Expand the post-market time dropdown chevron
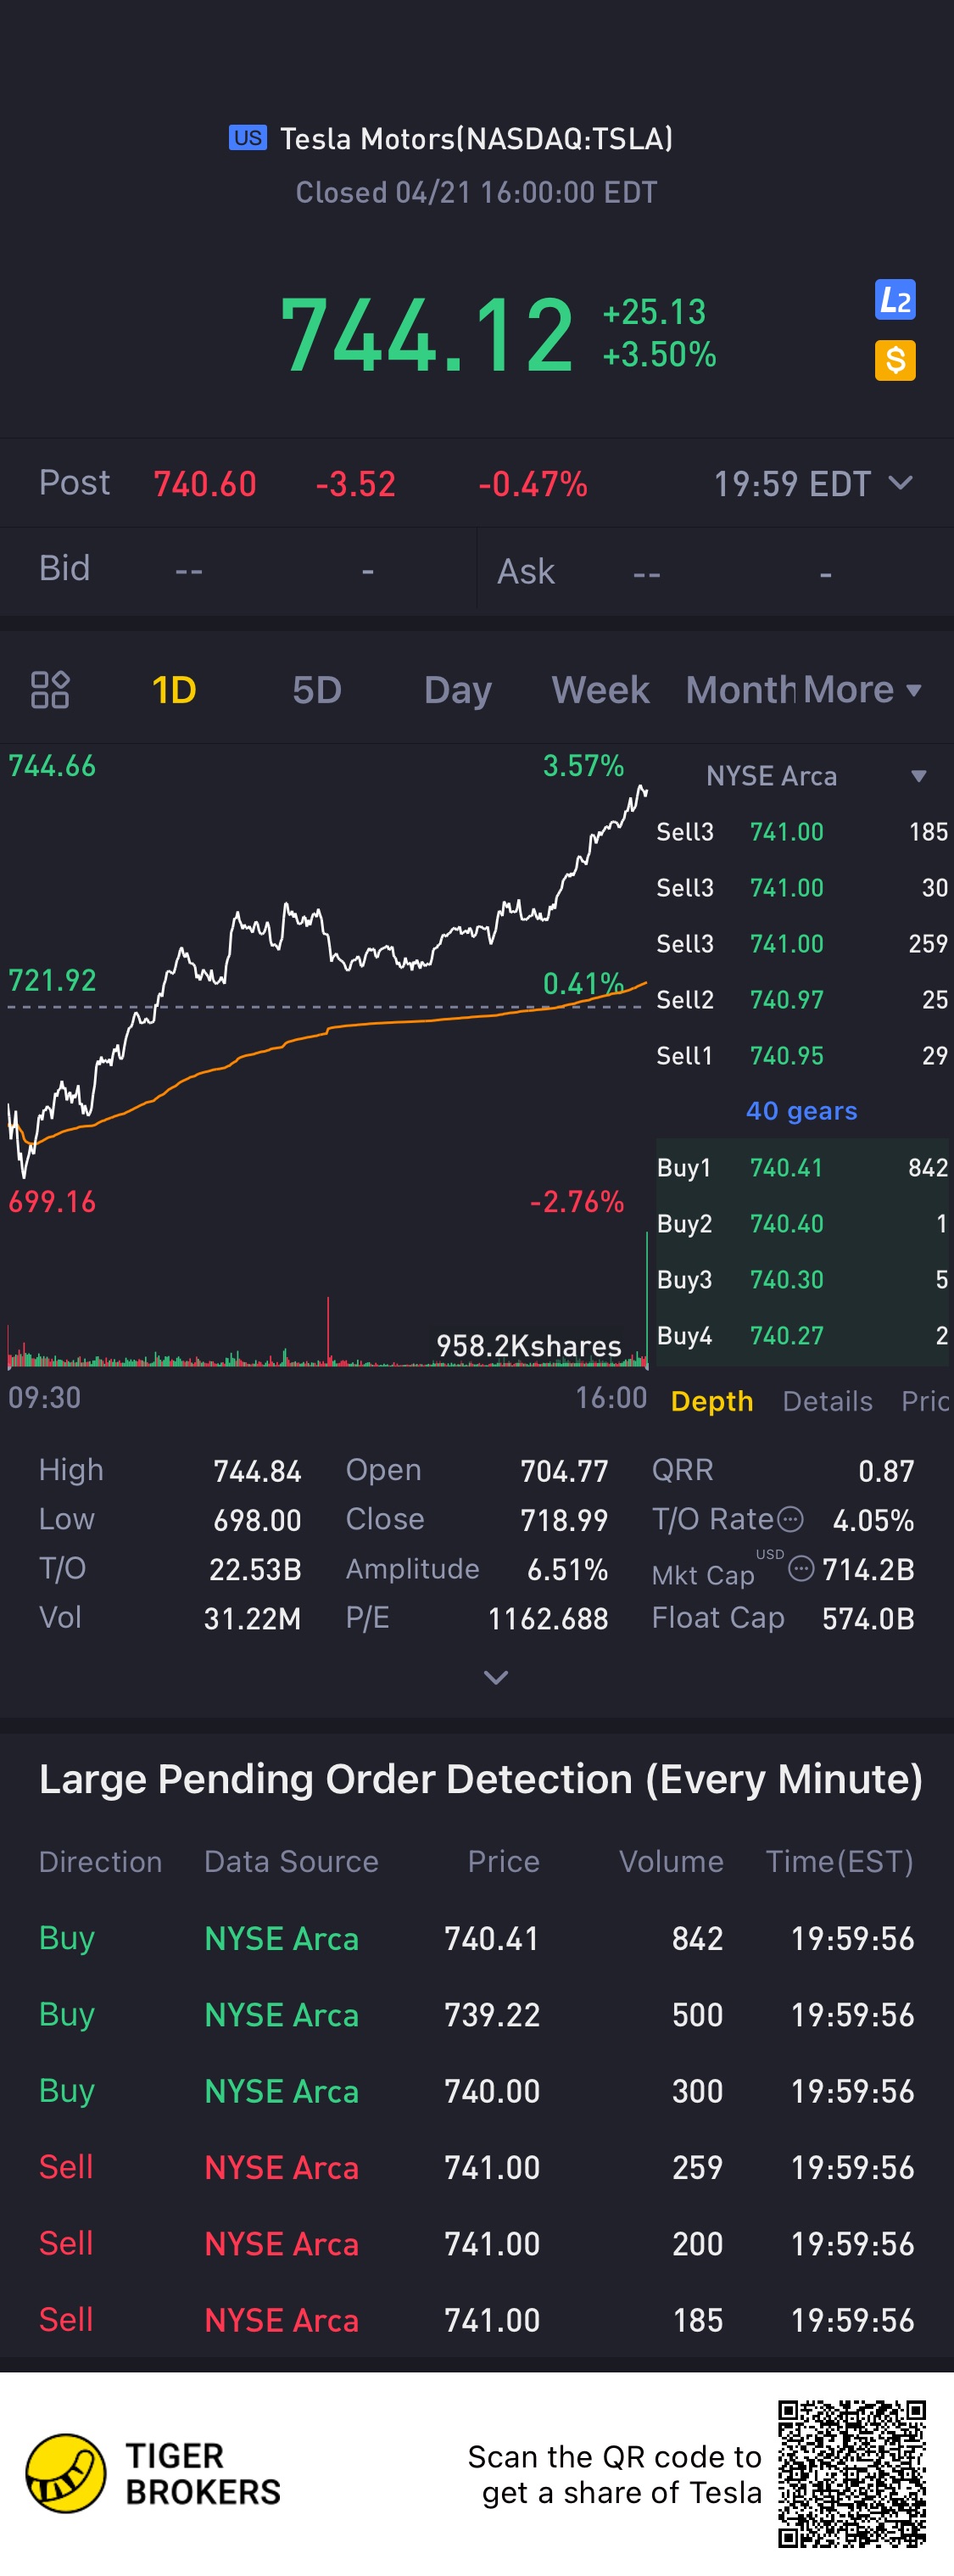The width and height of the screenshot is (954, 2576). click(x=900, y=483)
